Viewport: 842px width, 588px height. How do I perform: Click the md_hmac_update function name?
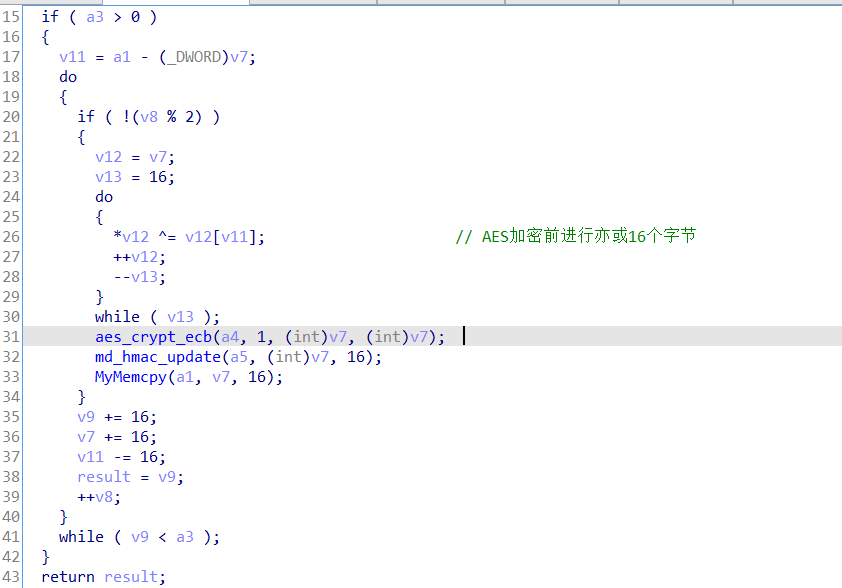point(158,357)
